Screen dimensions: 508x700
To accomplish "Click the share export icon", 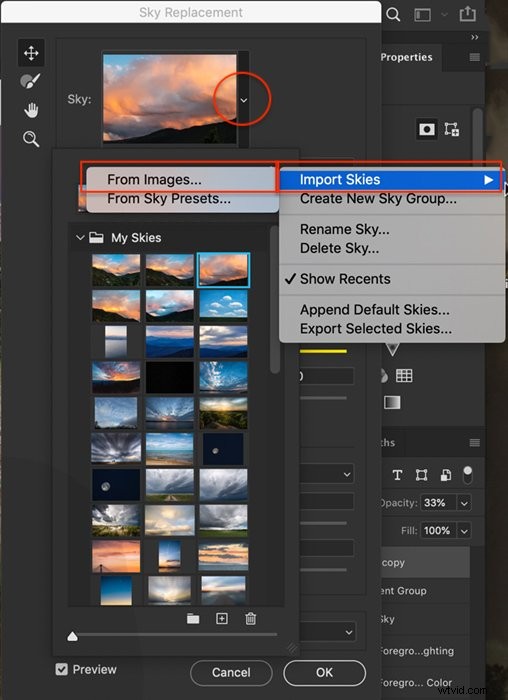I will 467,14.
